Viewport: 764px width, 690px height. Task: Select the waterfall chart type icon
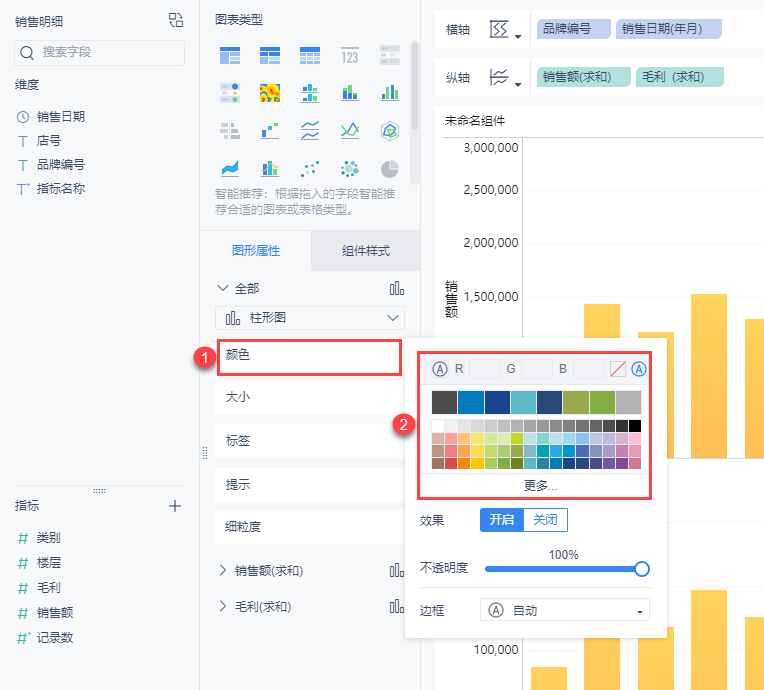coord(270,131)
